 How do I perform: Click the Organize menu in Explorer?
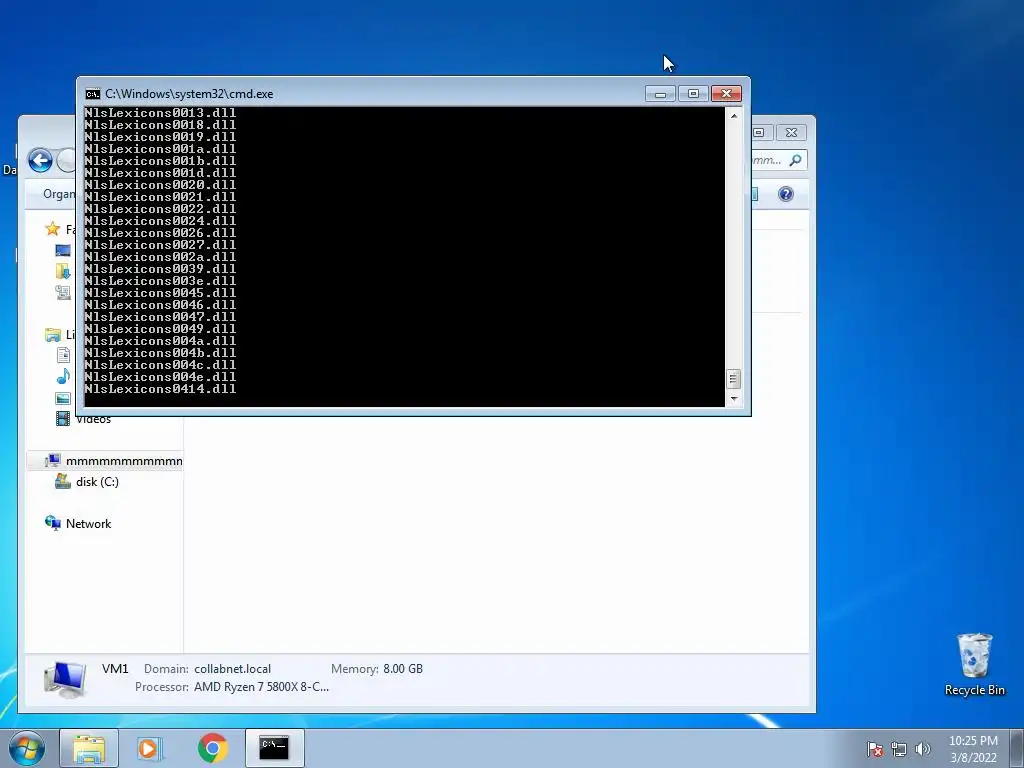pyautogui.click(x=59, y=194)
